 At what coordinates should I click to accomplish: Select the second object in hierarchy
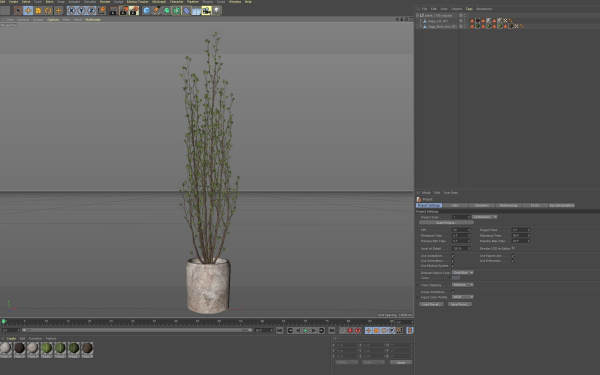pyautogui.click(x=438, y=21)
